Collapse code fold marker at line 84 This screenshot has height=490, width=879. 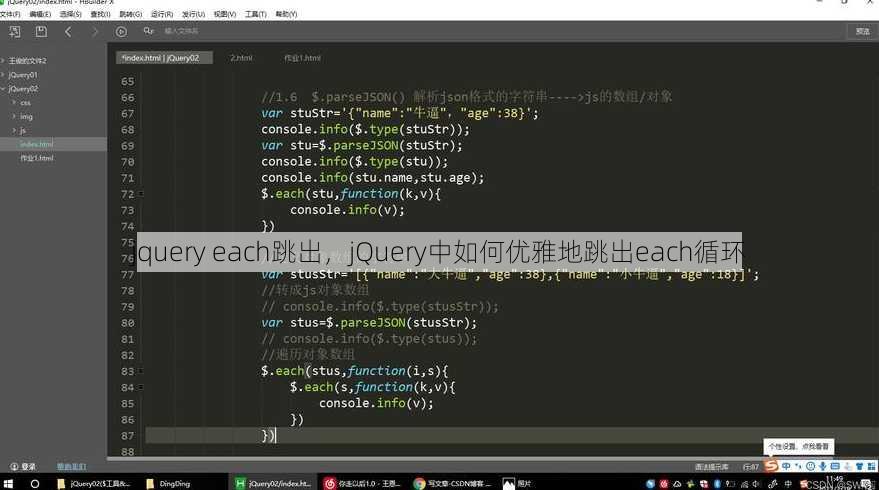tap(141, 387)
